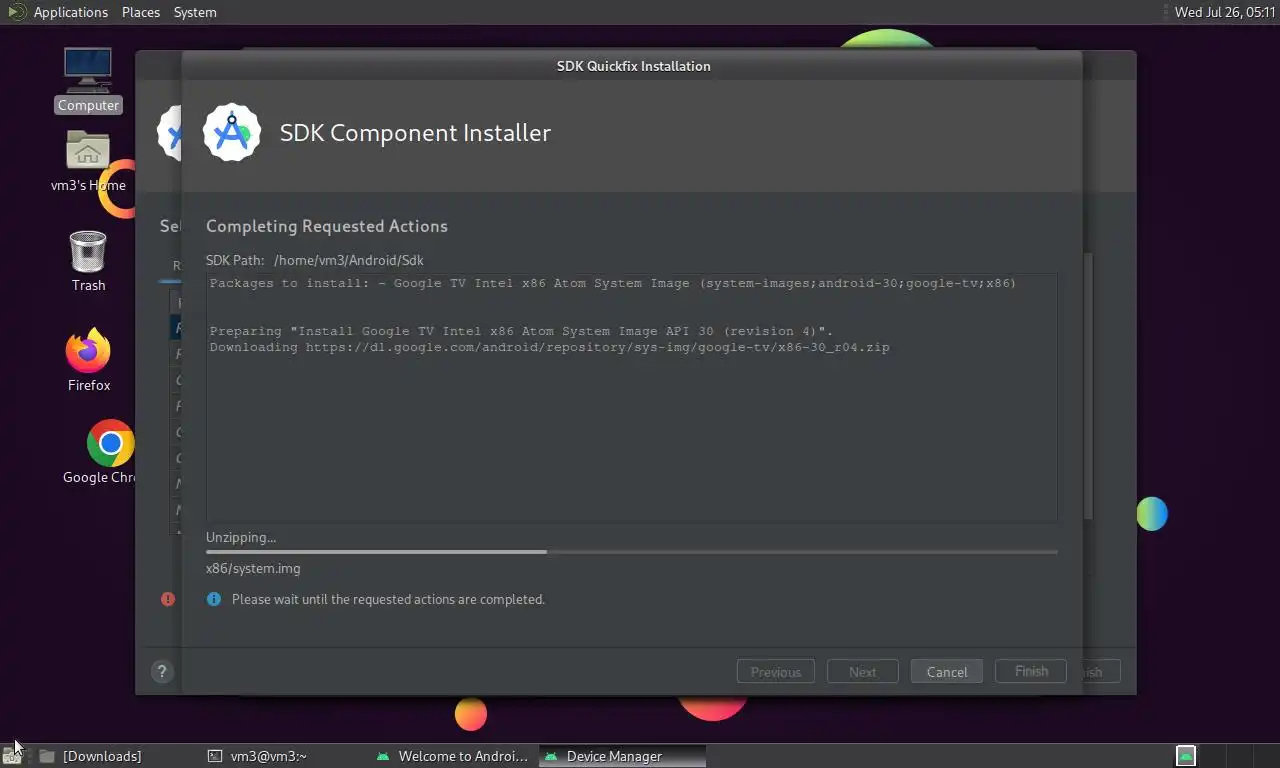Click the red error icon in background window
1280x768 pixels.
coord(168,599)
